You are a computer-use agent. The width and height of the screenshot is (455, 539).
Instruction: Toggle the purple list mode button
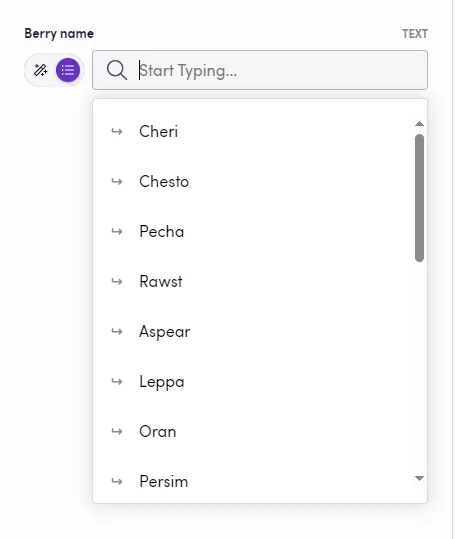(x=68, y=70)
